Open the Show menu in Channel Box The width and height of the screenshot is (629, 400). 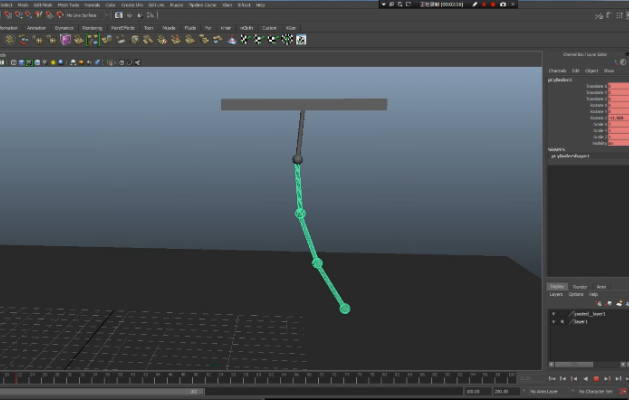click(x=609, y=71)
